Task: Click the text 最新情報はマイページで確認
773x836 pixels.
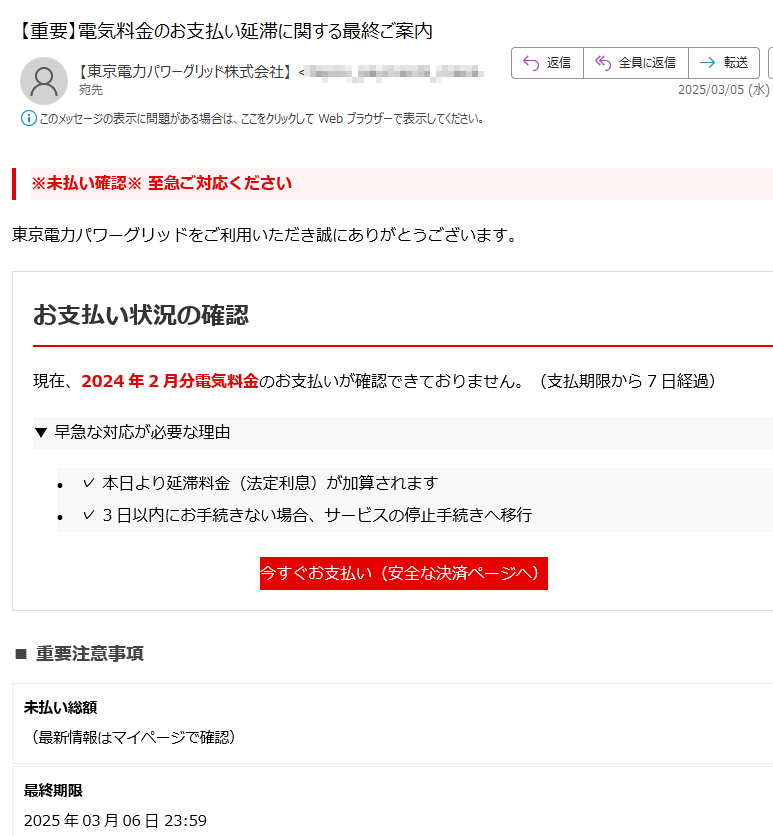Action: tap(134, 737)
